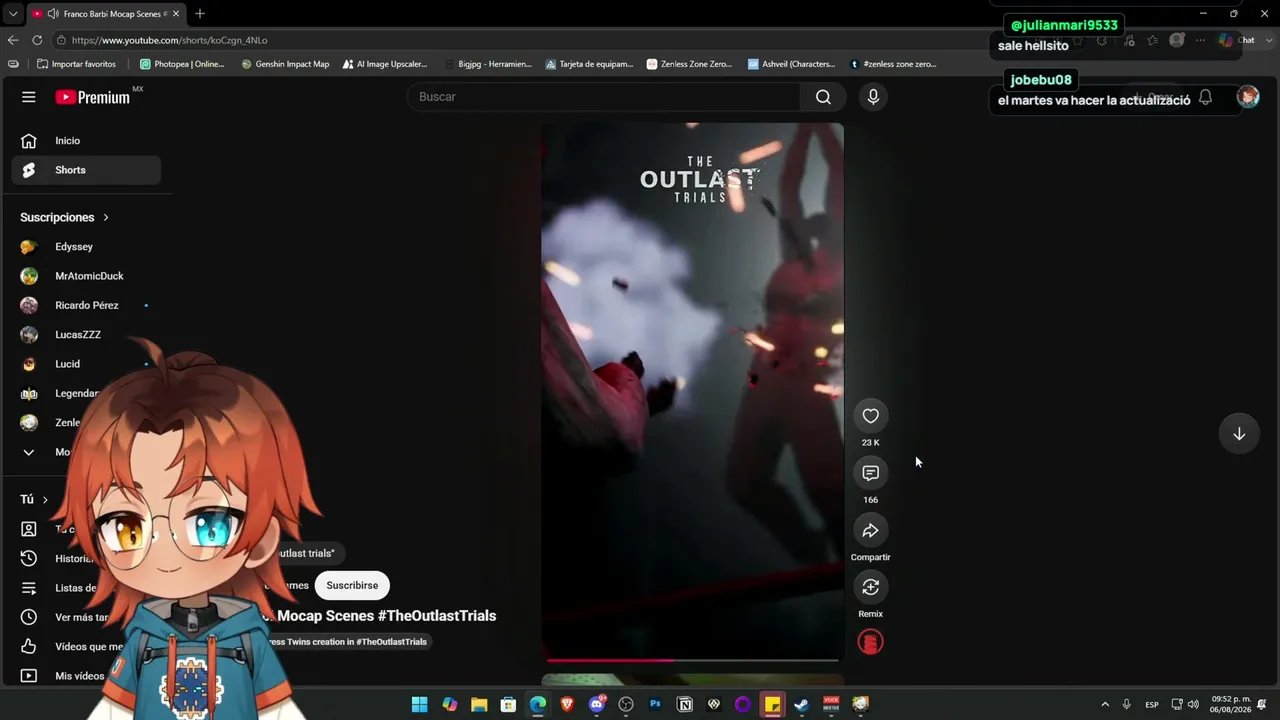This screenshot has width=1280, height=720.
Task: Open Steam from the taskbar
Action: (801, 705)
